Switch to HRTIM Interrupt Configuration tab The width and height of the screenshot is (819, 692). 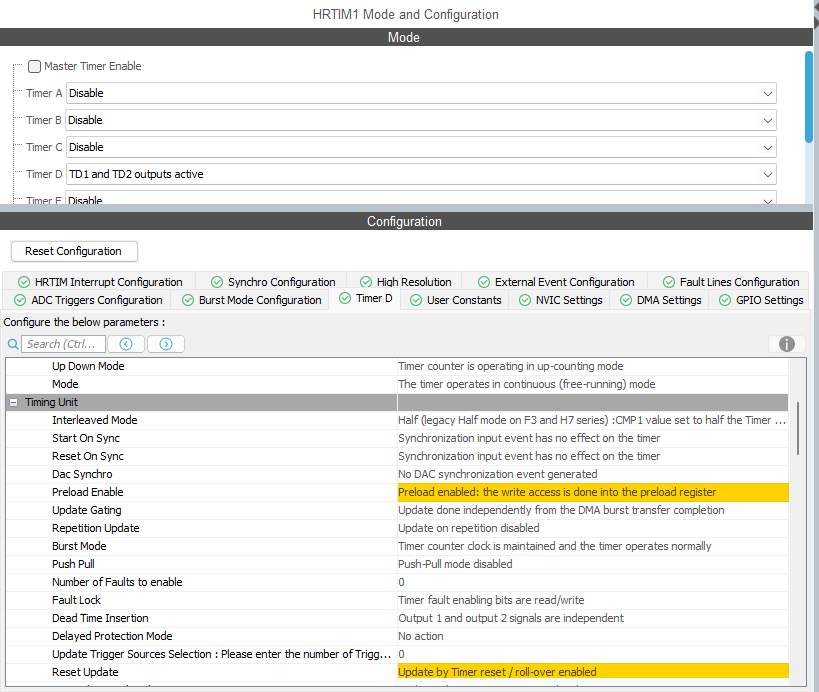(100, 282)
